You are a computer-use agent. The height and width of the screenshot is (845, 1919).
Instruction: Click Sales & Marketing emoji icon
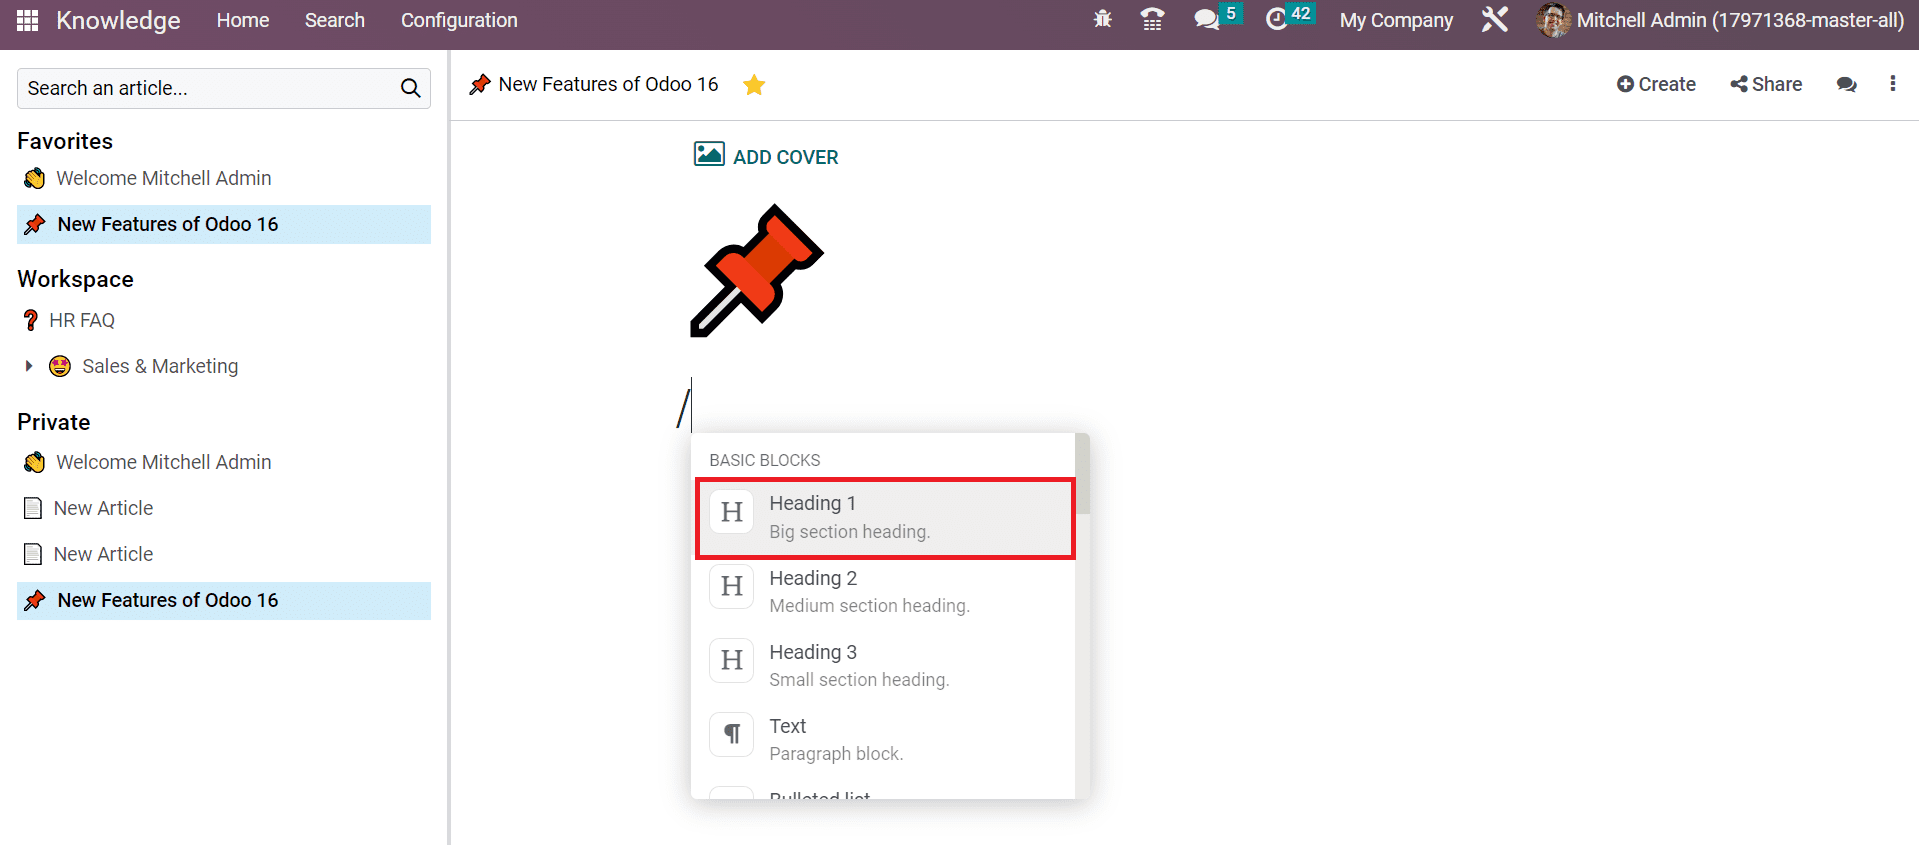point(60,367)
